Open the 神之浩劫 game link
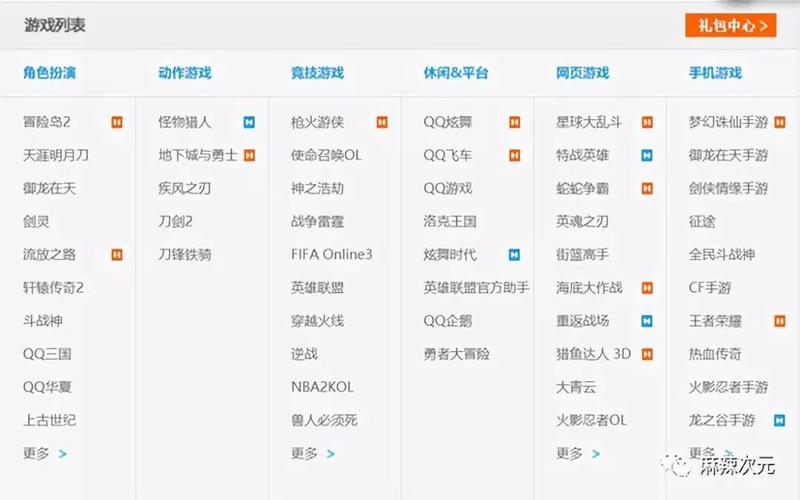This screenshot has width=800, height=500. tap(317, 188)
